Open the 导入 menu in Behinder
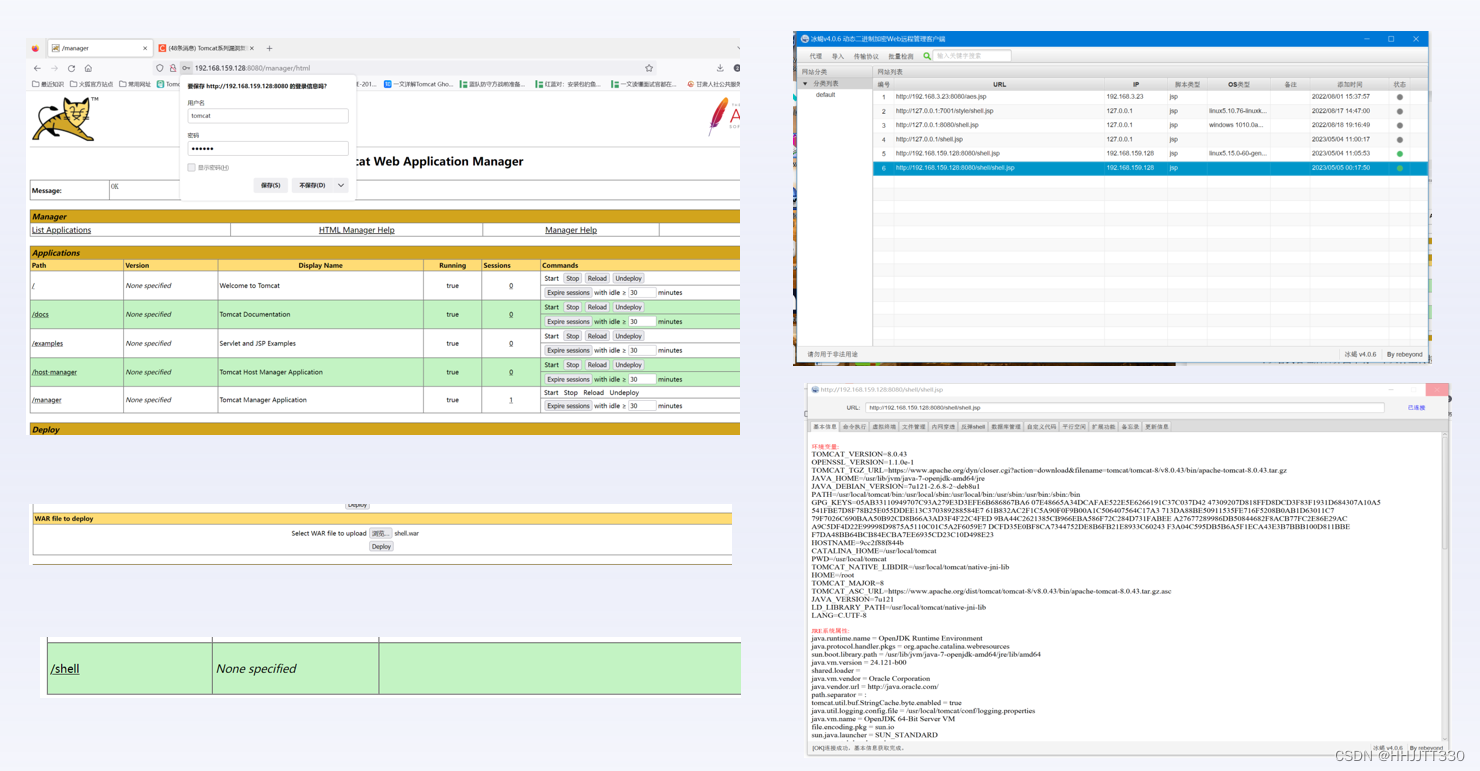Image resolution: width=1480 pixels, height=771 pixels. pos(837,57)
